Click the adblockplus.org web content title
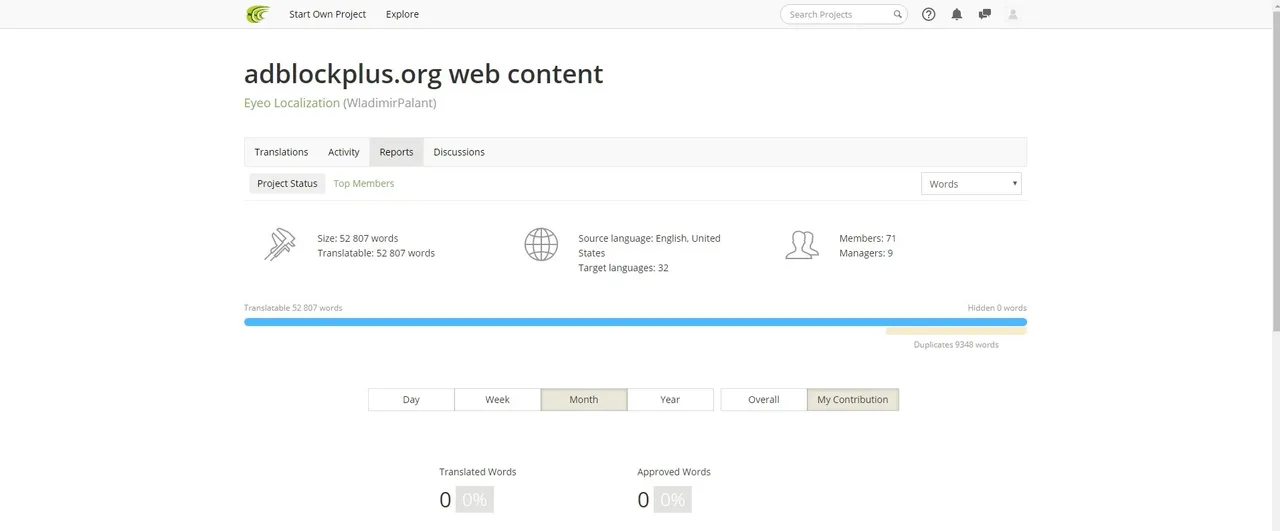This screenshot has width=1280, height=531. (424, 74)
